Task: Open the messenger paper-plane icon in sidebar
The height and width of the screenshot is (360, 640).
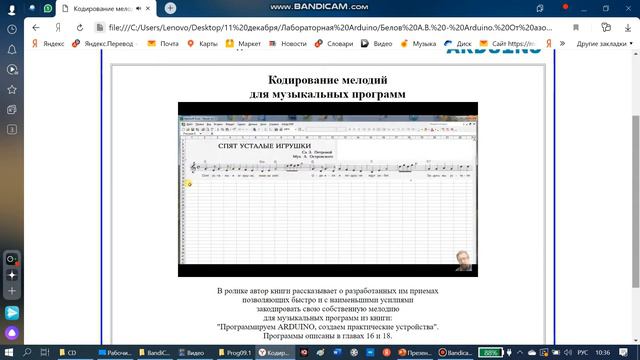Action: (12, 313)
